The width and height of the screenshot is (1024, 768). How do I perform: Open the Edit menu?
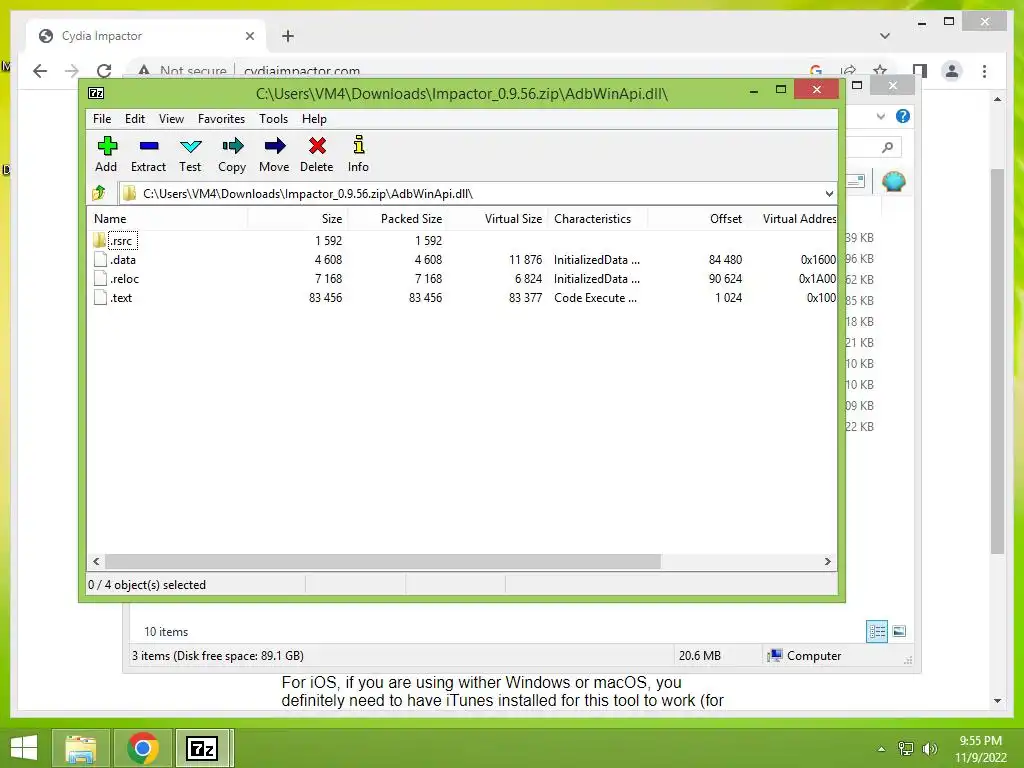135,119
